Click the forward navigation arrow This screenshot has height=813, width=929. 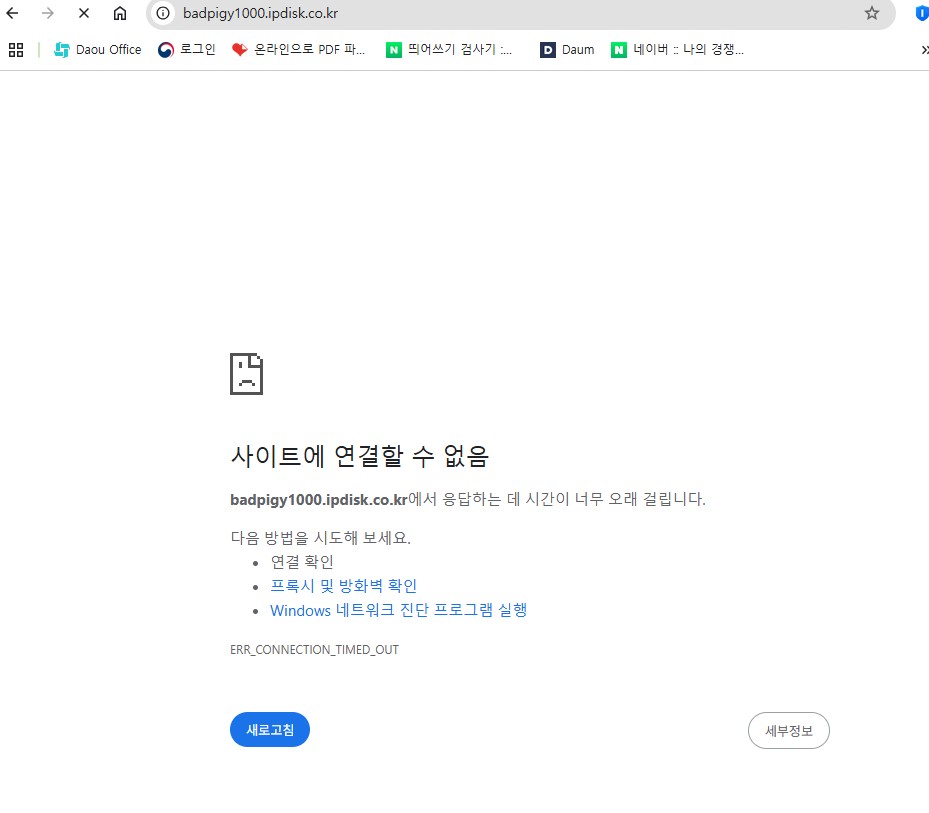click(x=48, y=13)
